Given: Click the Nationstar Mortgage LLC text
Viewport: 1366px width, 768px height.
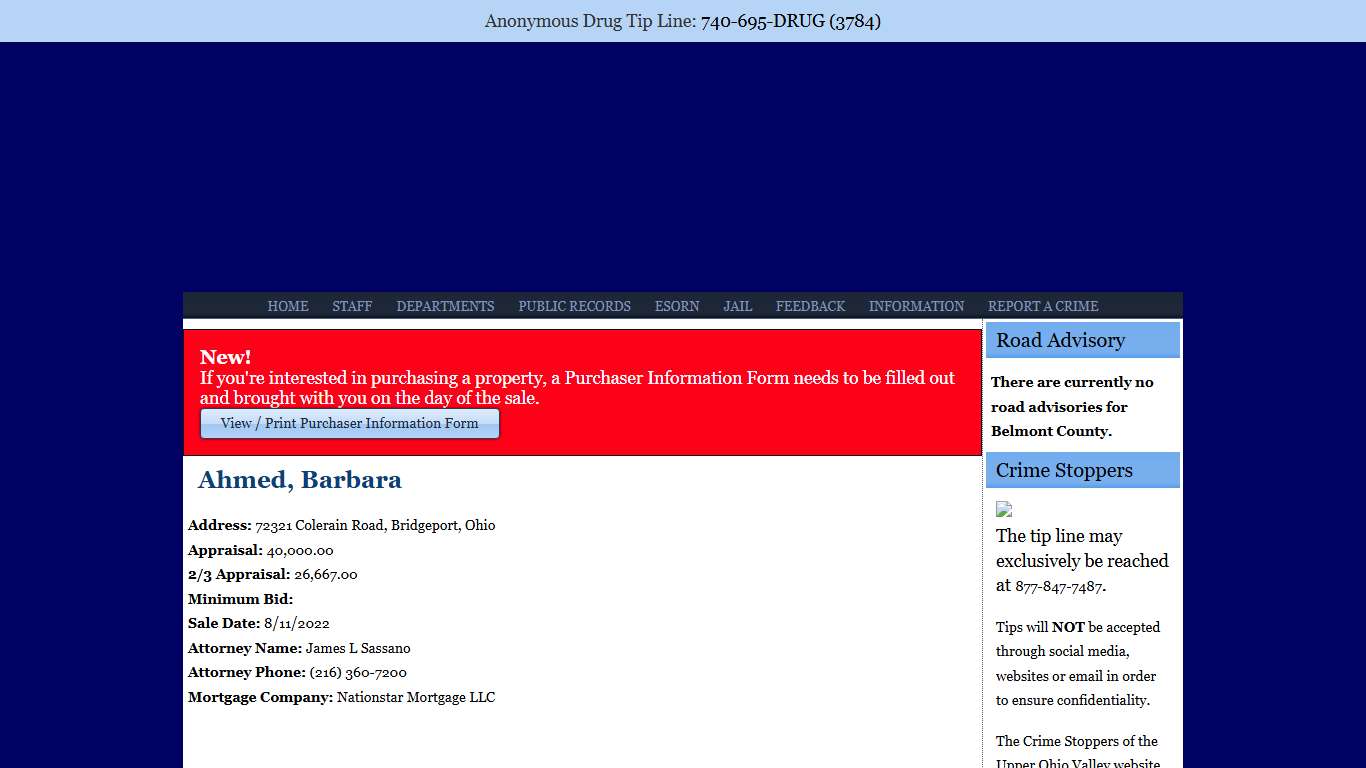Looking at the screenshot, I should 415,698.
